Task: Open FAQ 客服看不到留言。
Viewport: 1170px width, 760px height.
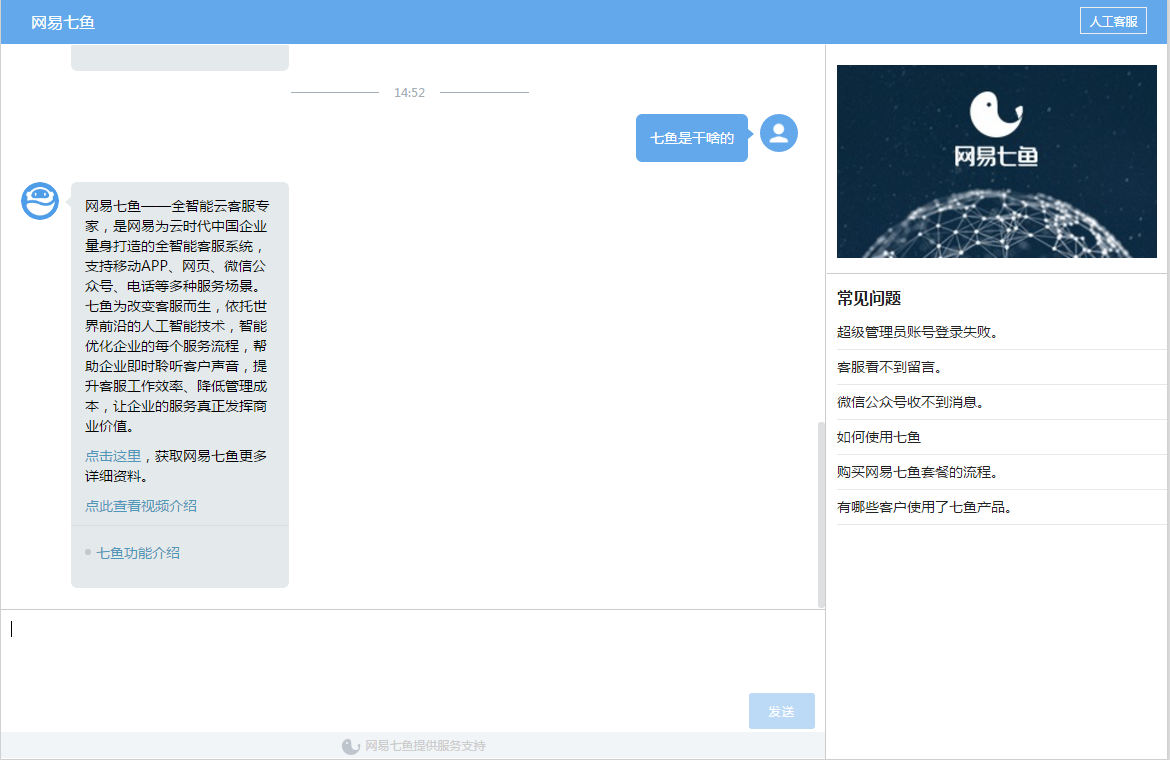Action: [x=1001, y=367]
